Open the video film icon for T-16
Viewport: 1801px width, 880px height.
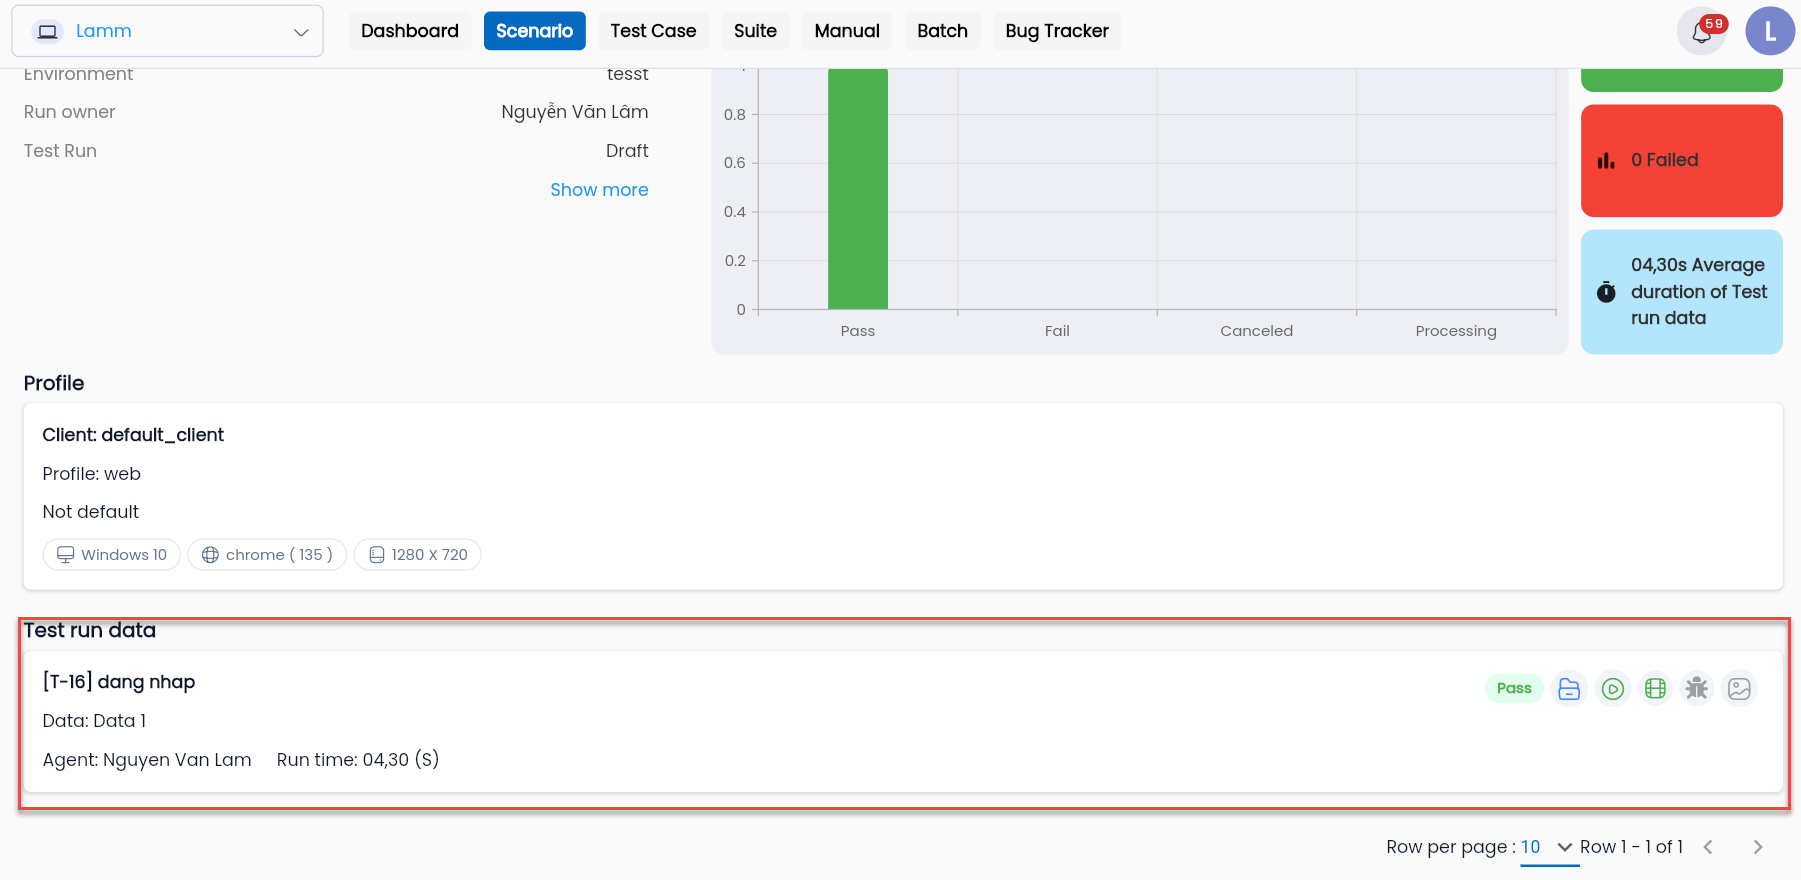(x=1655, y=688)
